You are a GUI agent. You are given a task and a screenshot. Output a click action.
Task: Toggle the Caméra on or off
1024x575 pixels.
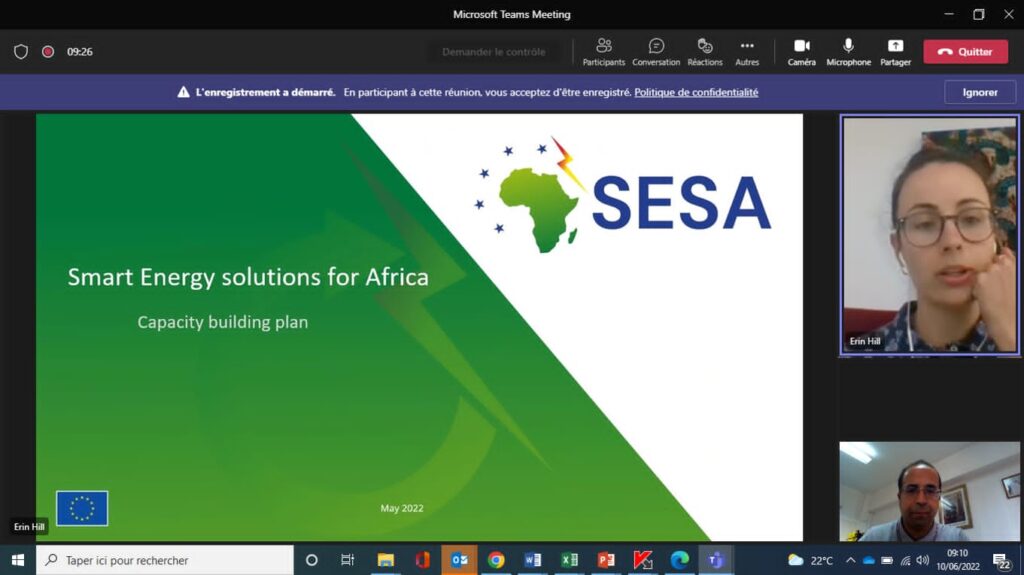pyautogui.click(x=801, y=51)
